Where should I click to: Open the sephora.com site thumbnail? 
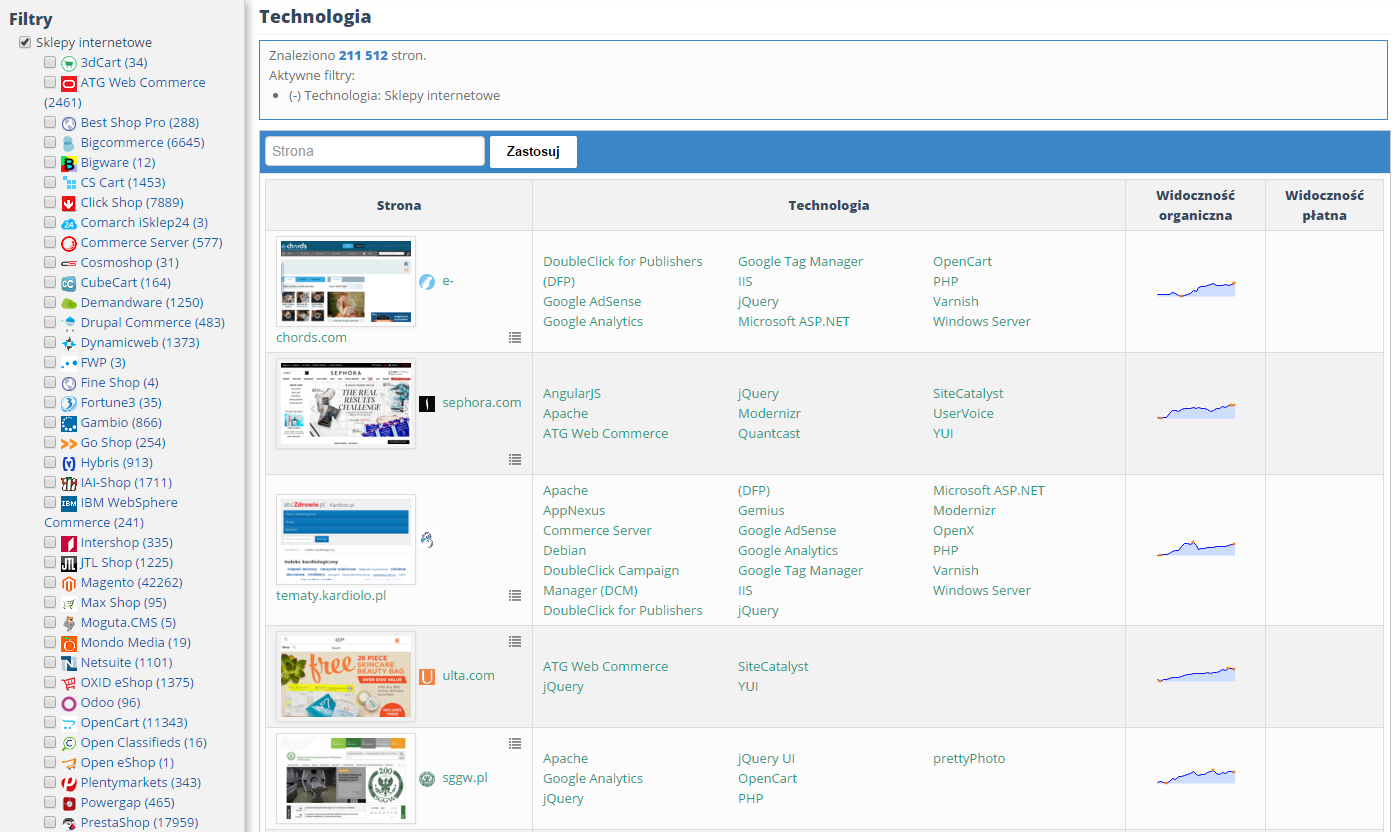[346, 404]
